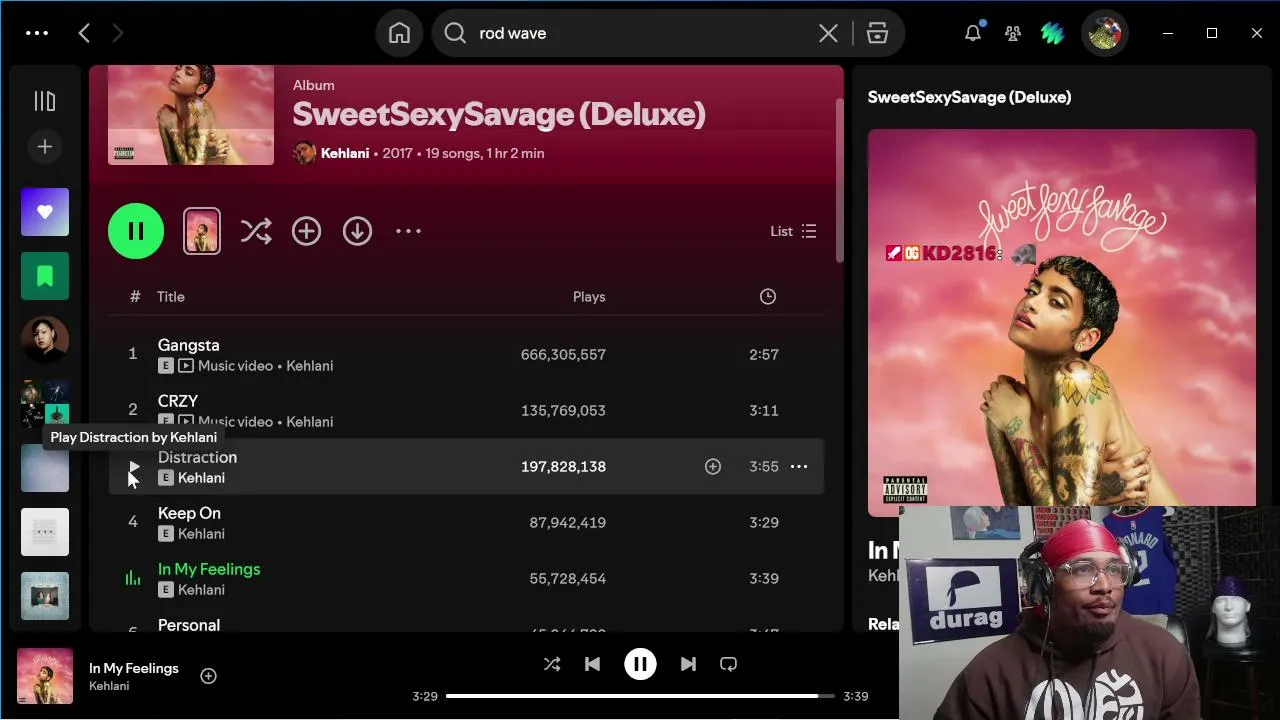Click the music video icon in Gangsta row
Image resolution: width=1280 pixels, height=720 pixels.
click(185, 366)
